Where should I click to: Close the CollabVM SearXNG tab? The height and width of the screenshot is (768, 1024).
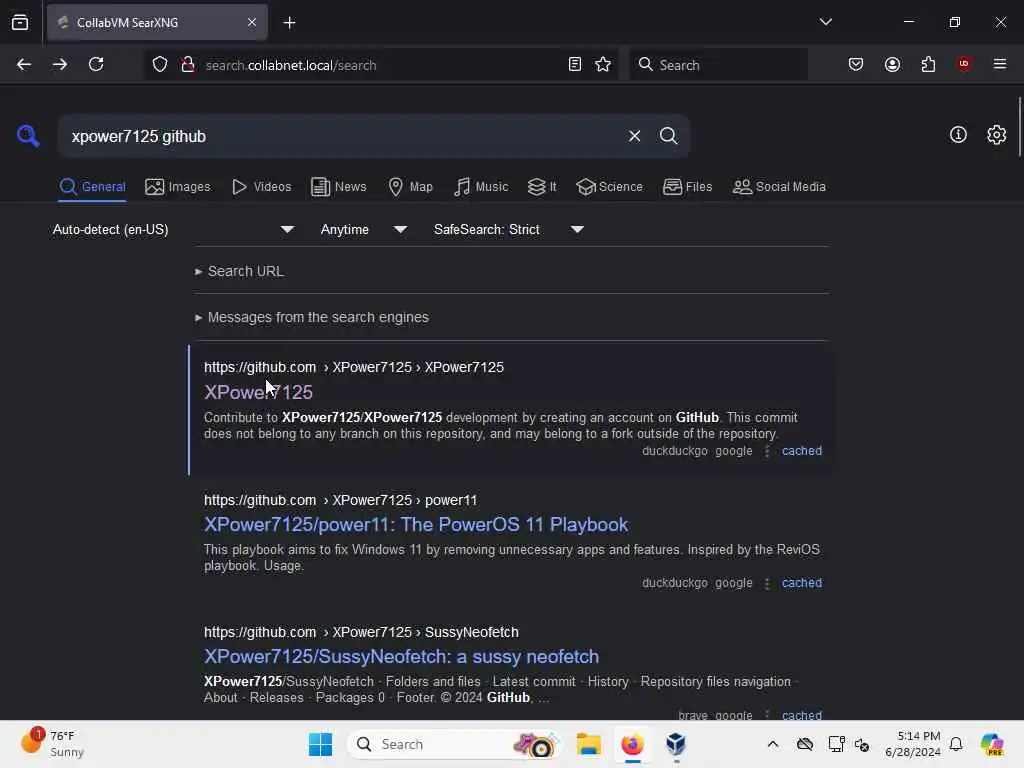tap(252, 23)
